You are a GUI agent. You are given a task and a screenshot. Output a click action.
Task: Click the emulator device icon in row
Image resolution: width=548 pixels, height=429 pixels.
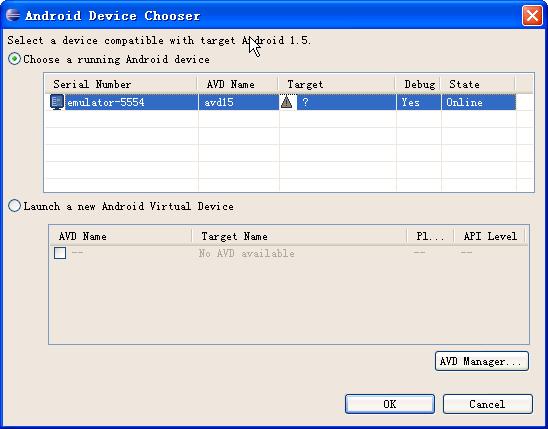coord(57,102)
